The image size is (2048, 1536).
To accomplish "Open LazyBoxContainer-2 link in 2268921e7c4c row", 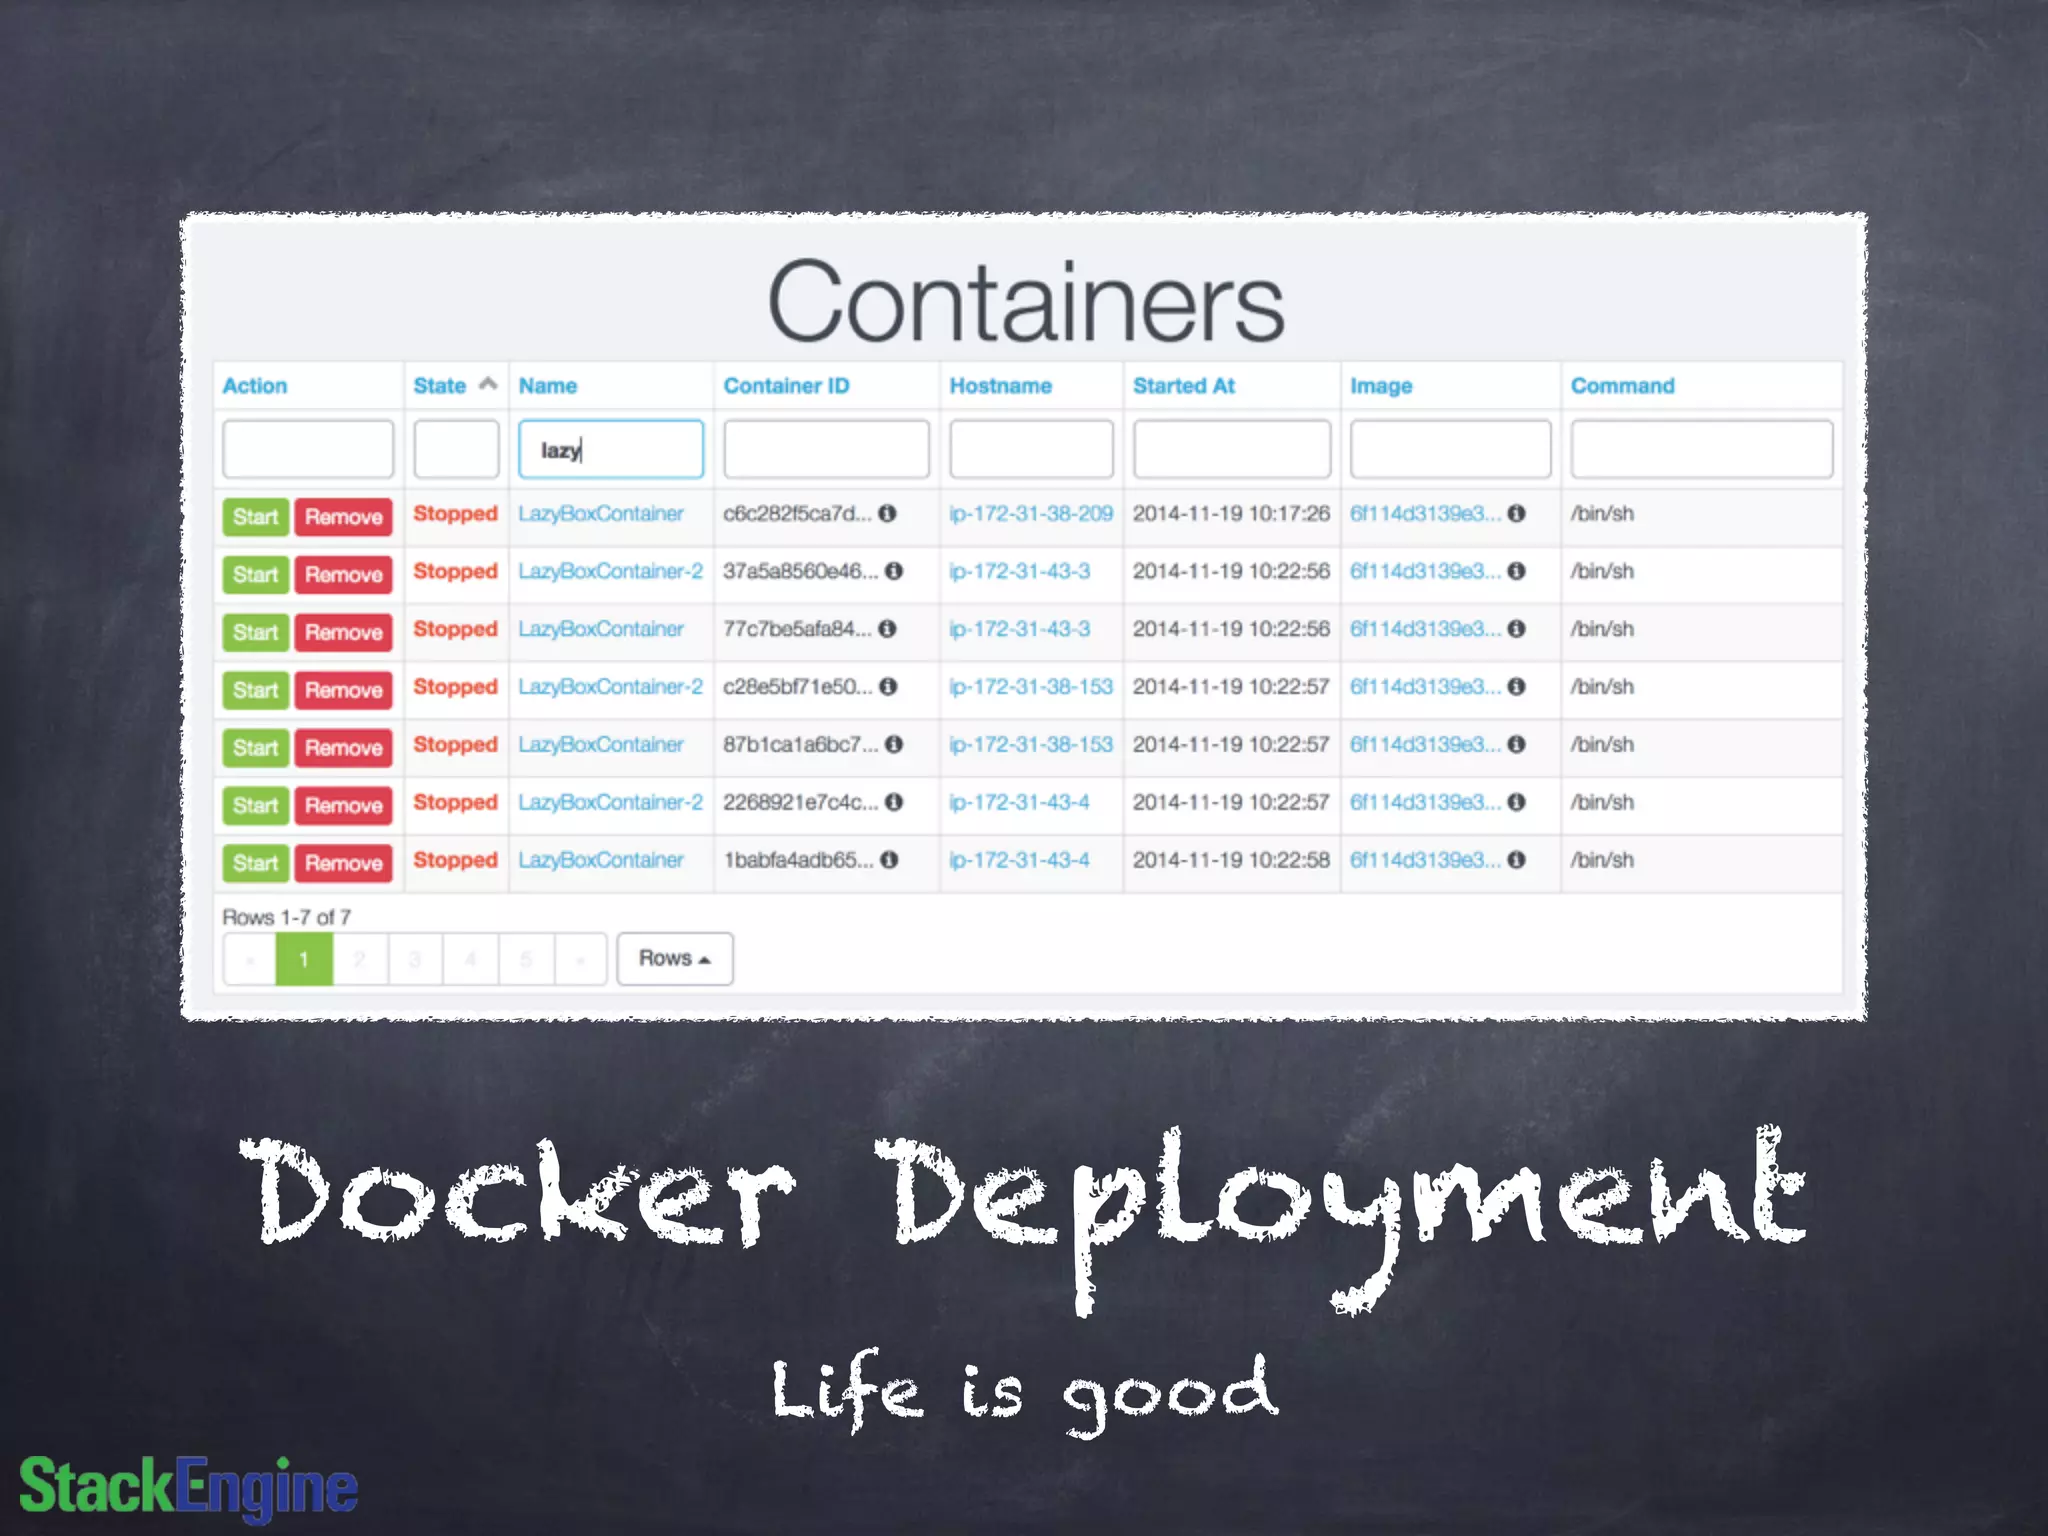I will point(611,803).
